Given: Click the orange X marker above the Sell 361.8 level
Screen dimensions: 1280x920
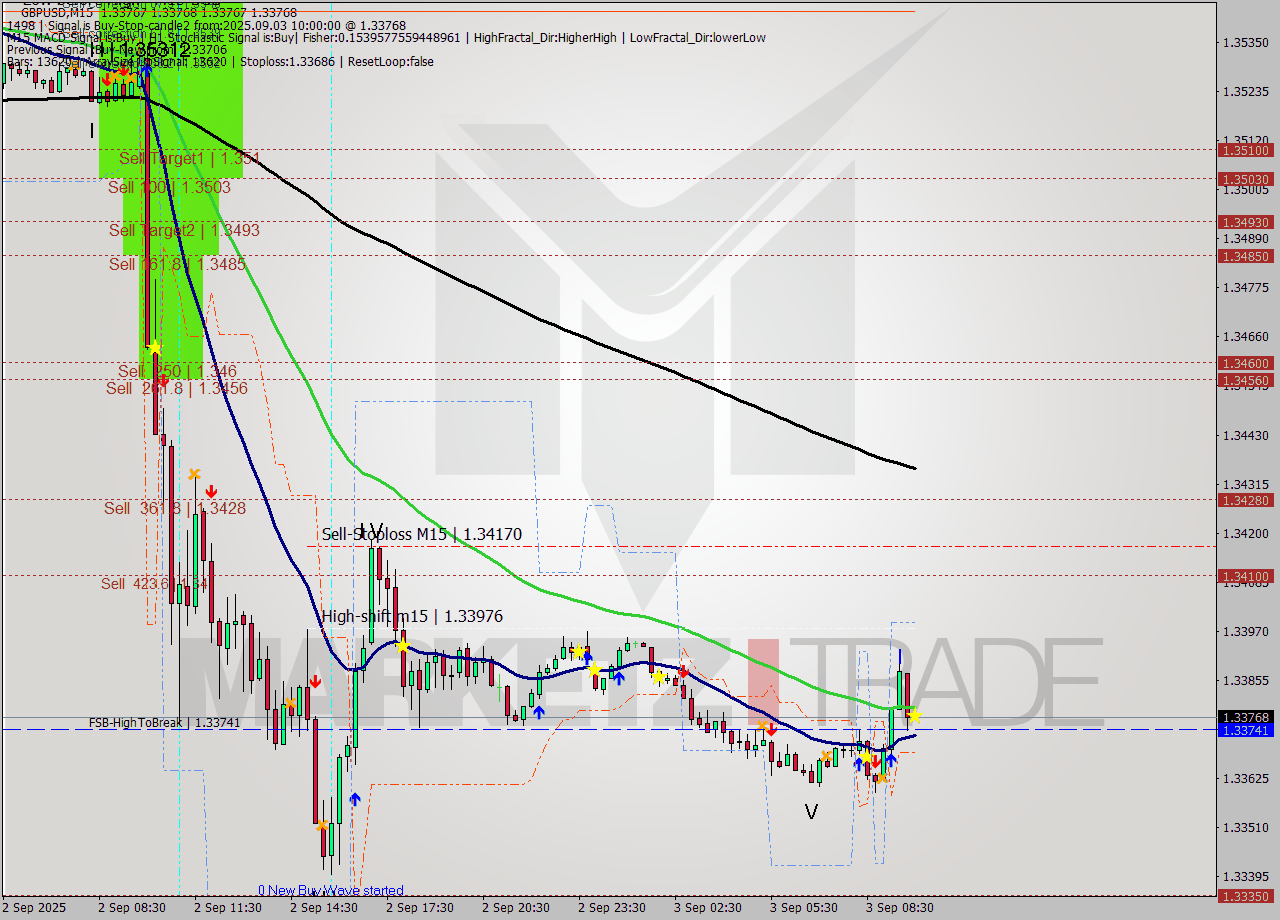Looking at the screenshot, I should point(194,474).
